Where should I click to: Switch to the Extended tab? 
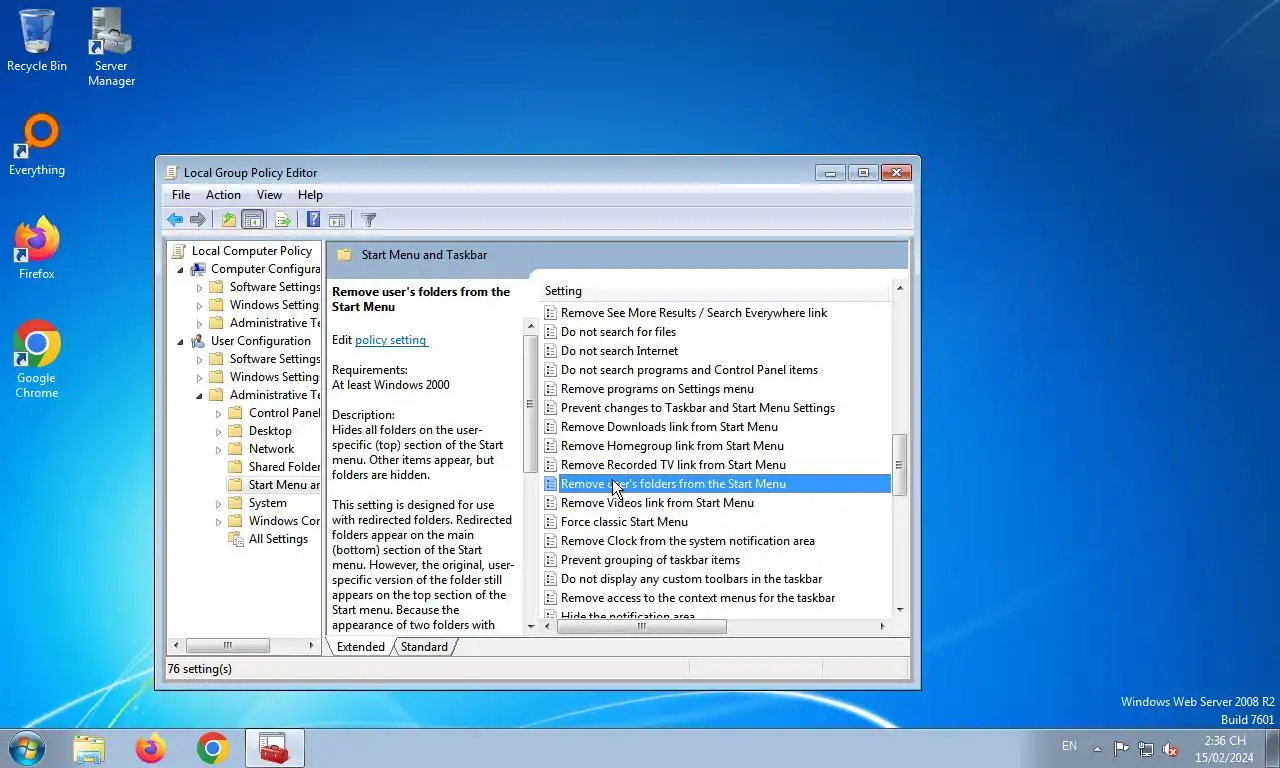click(361, 647)
